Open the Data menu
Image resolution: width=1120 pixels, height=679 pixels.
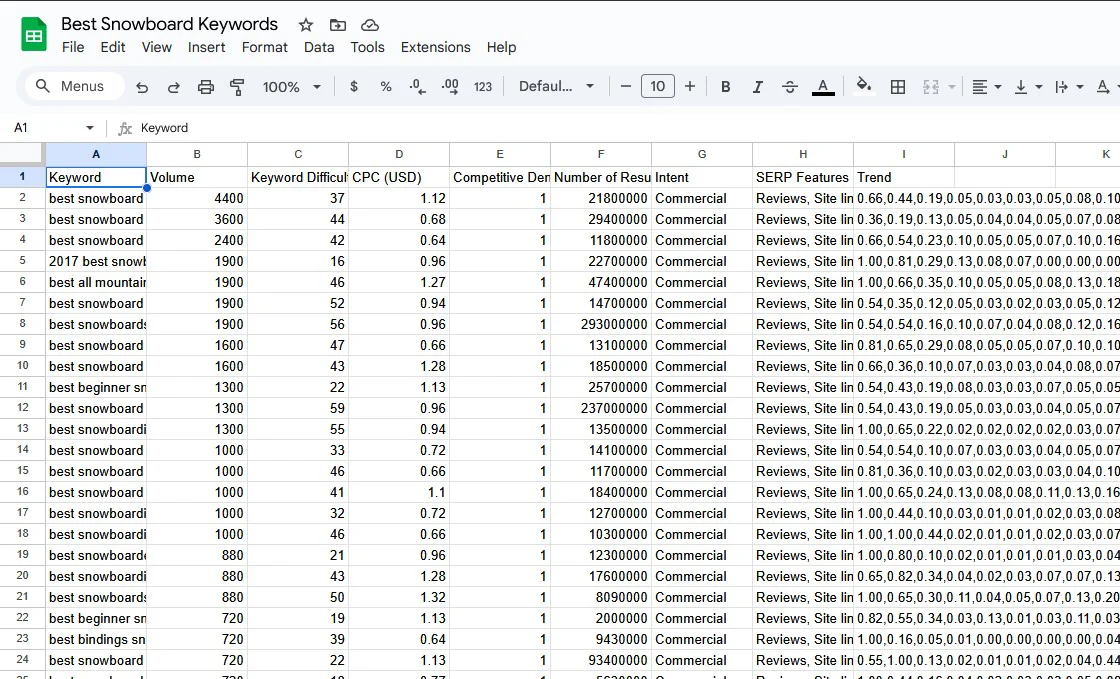click(x=319, y=47)
